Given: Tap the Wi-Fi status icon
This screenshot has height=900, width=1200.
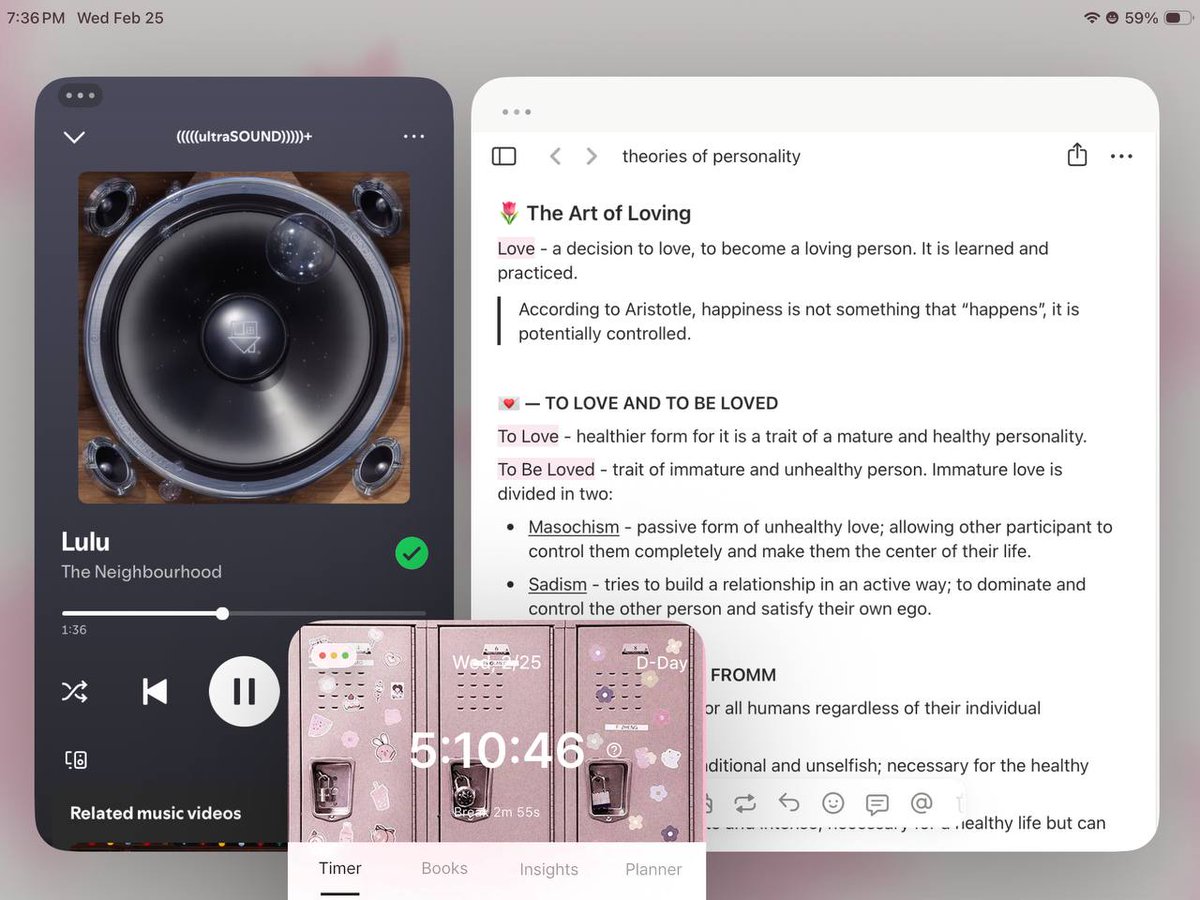Looking at the screenshot, I should click(1091, 18).
